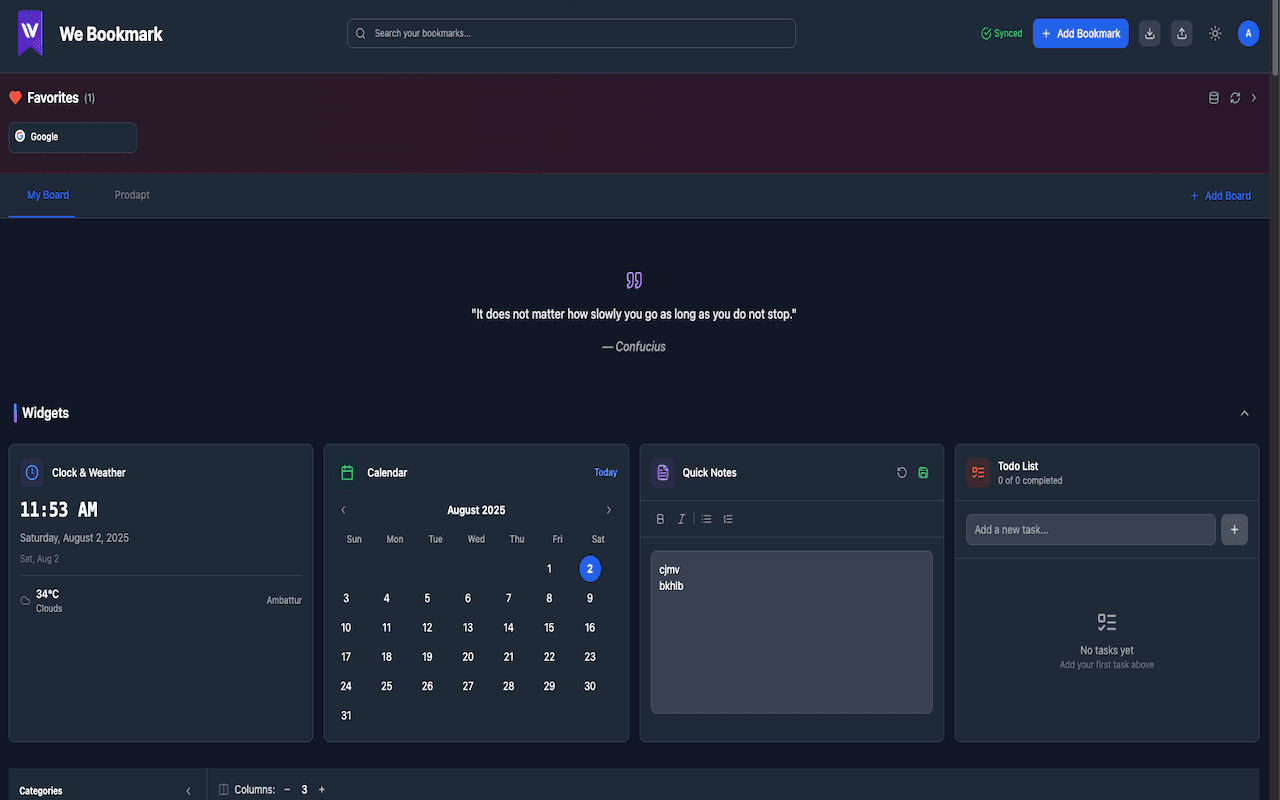Go to previous month in Calendar
Image resolution: width=1280 pixels, height=800 pixels.
[343, 510]
